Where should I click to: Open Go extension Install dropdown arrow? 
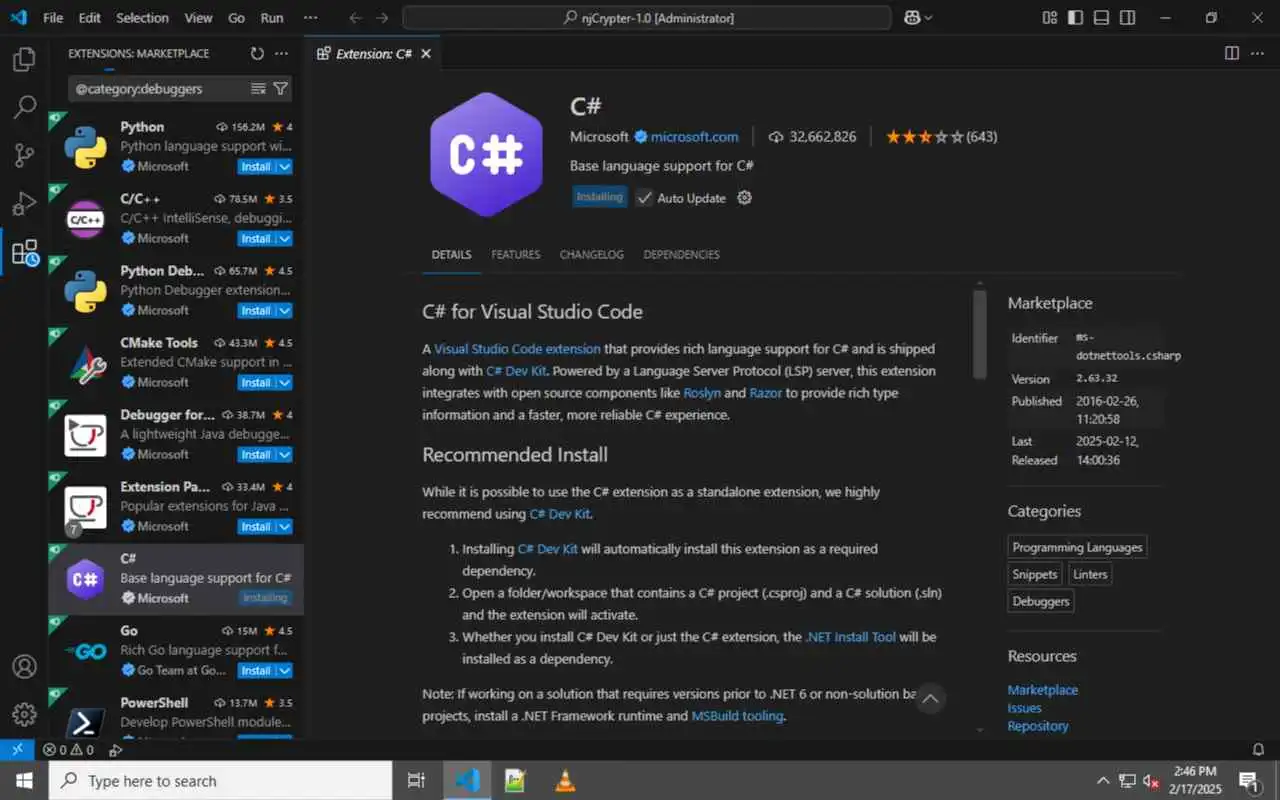[x=285, y=671]
